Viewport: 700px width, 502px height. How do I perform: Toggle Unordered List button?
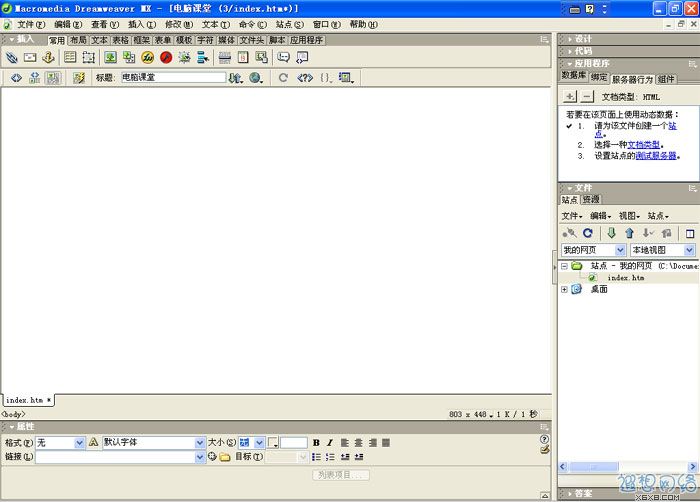pyautogui.click(x=316, y=457)
